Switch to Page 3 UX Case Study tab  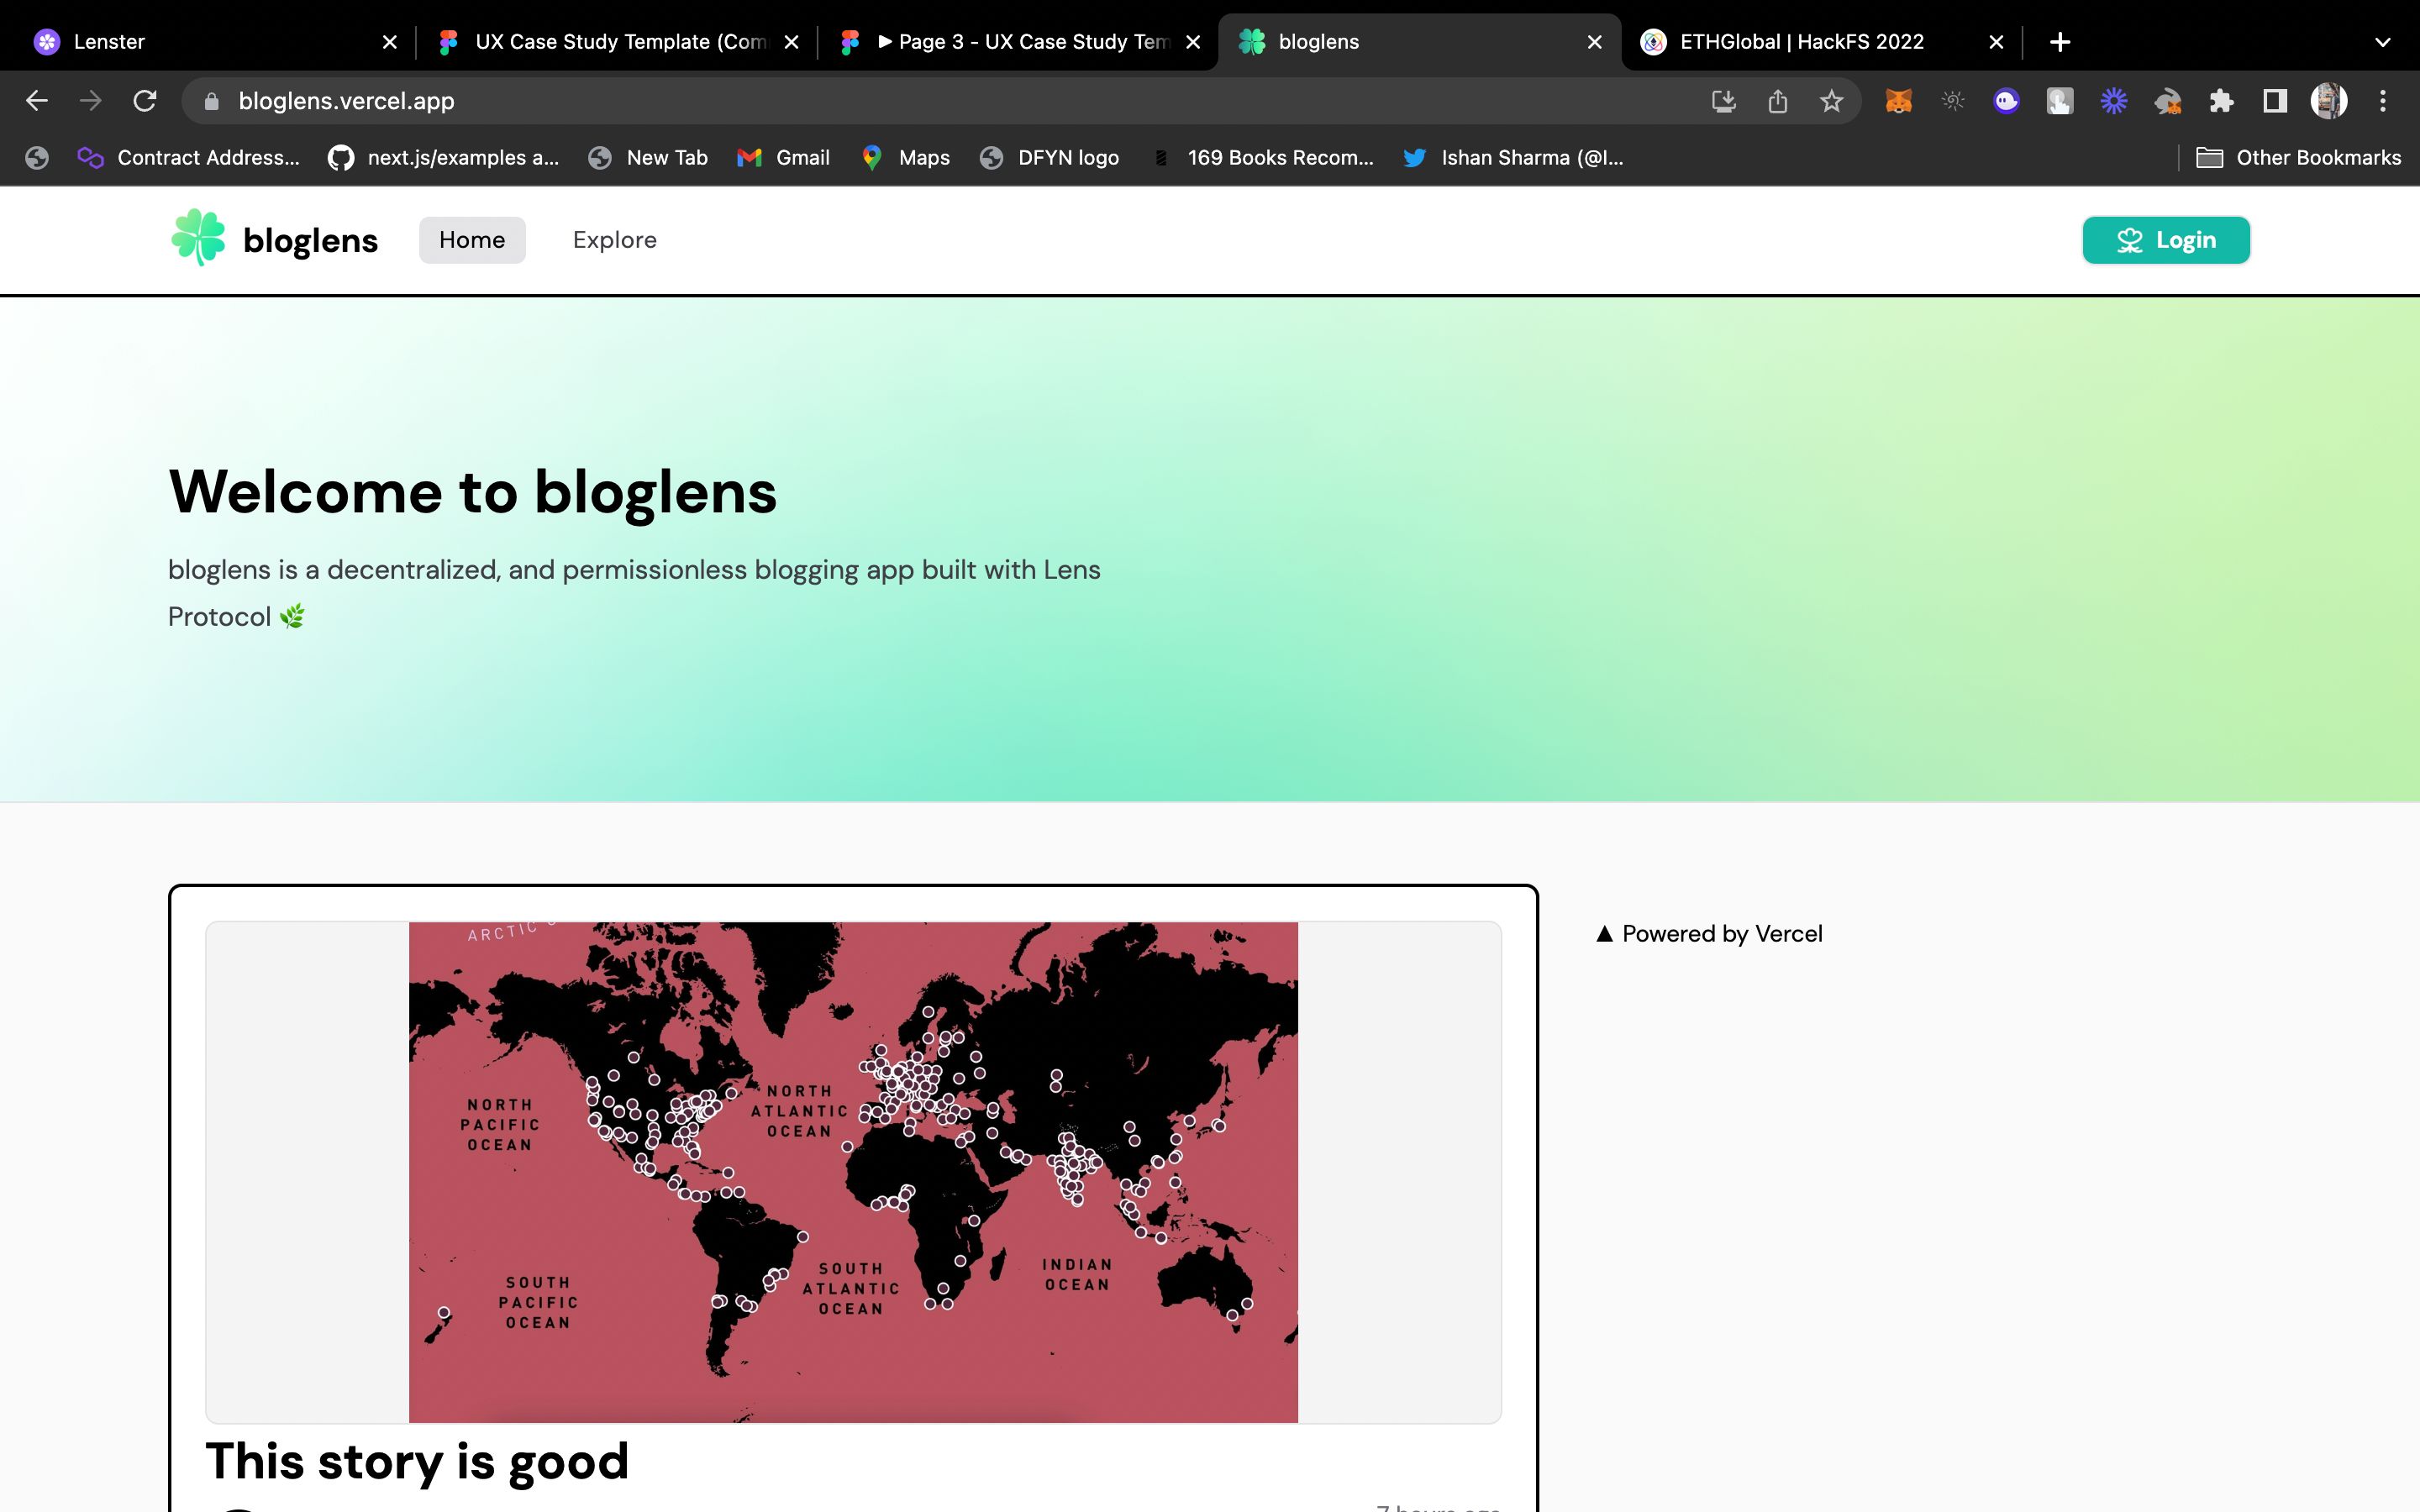1020,42
